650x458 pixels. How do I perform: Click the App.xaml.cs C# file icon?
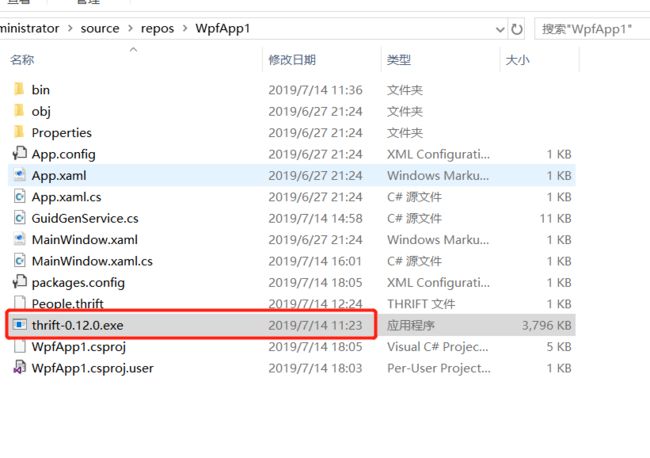pyautogui.click(x=19, y=196)
